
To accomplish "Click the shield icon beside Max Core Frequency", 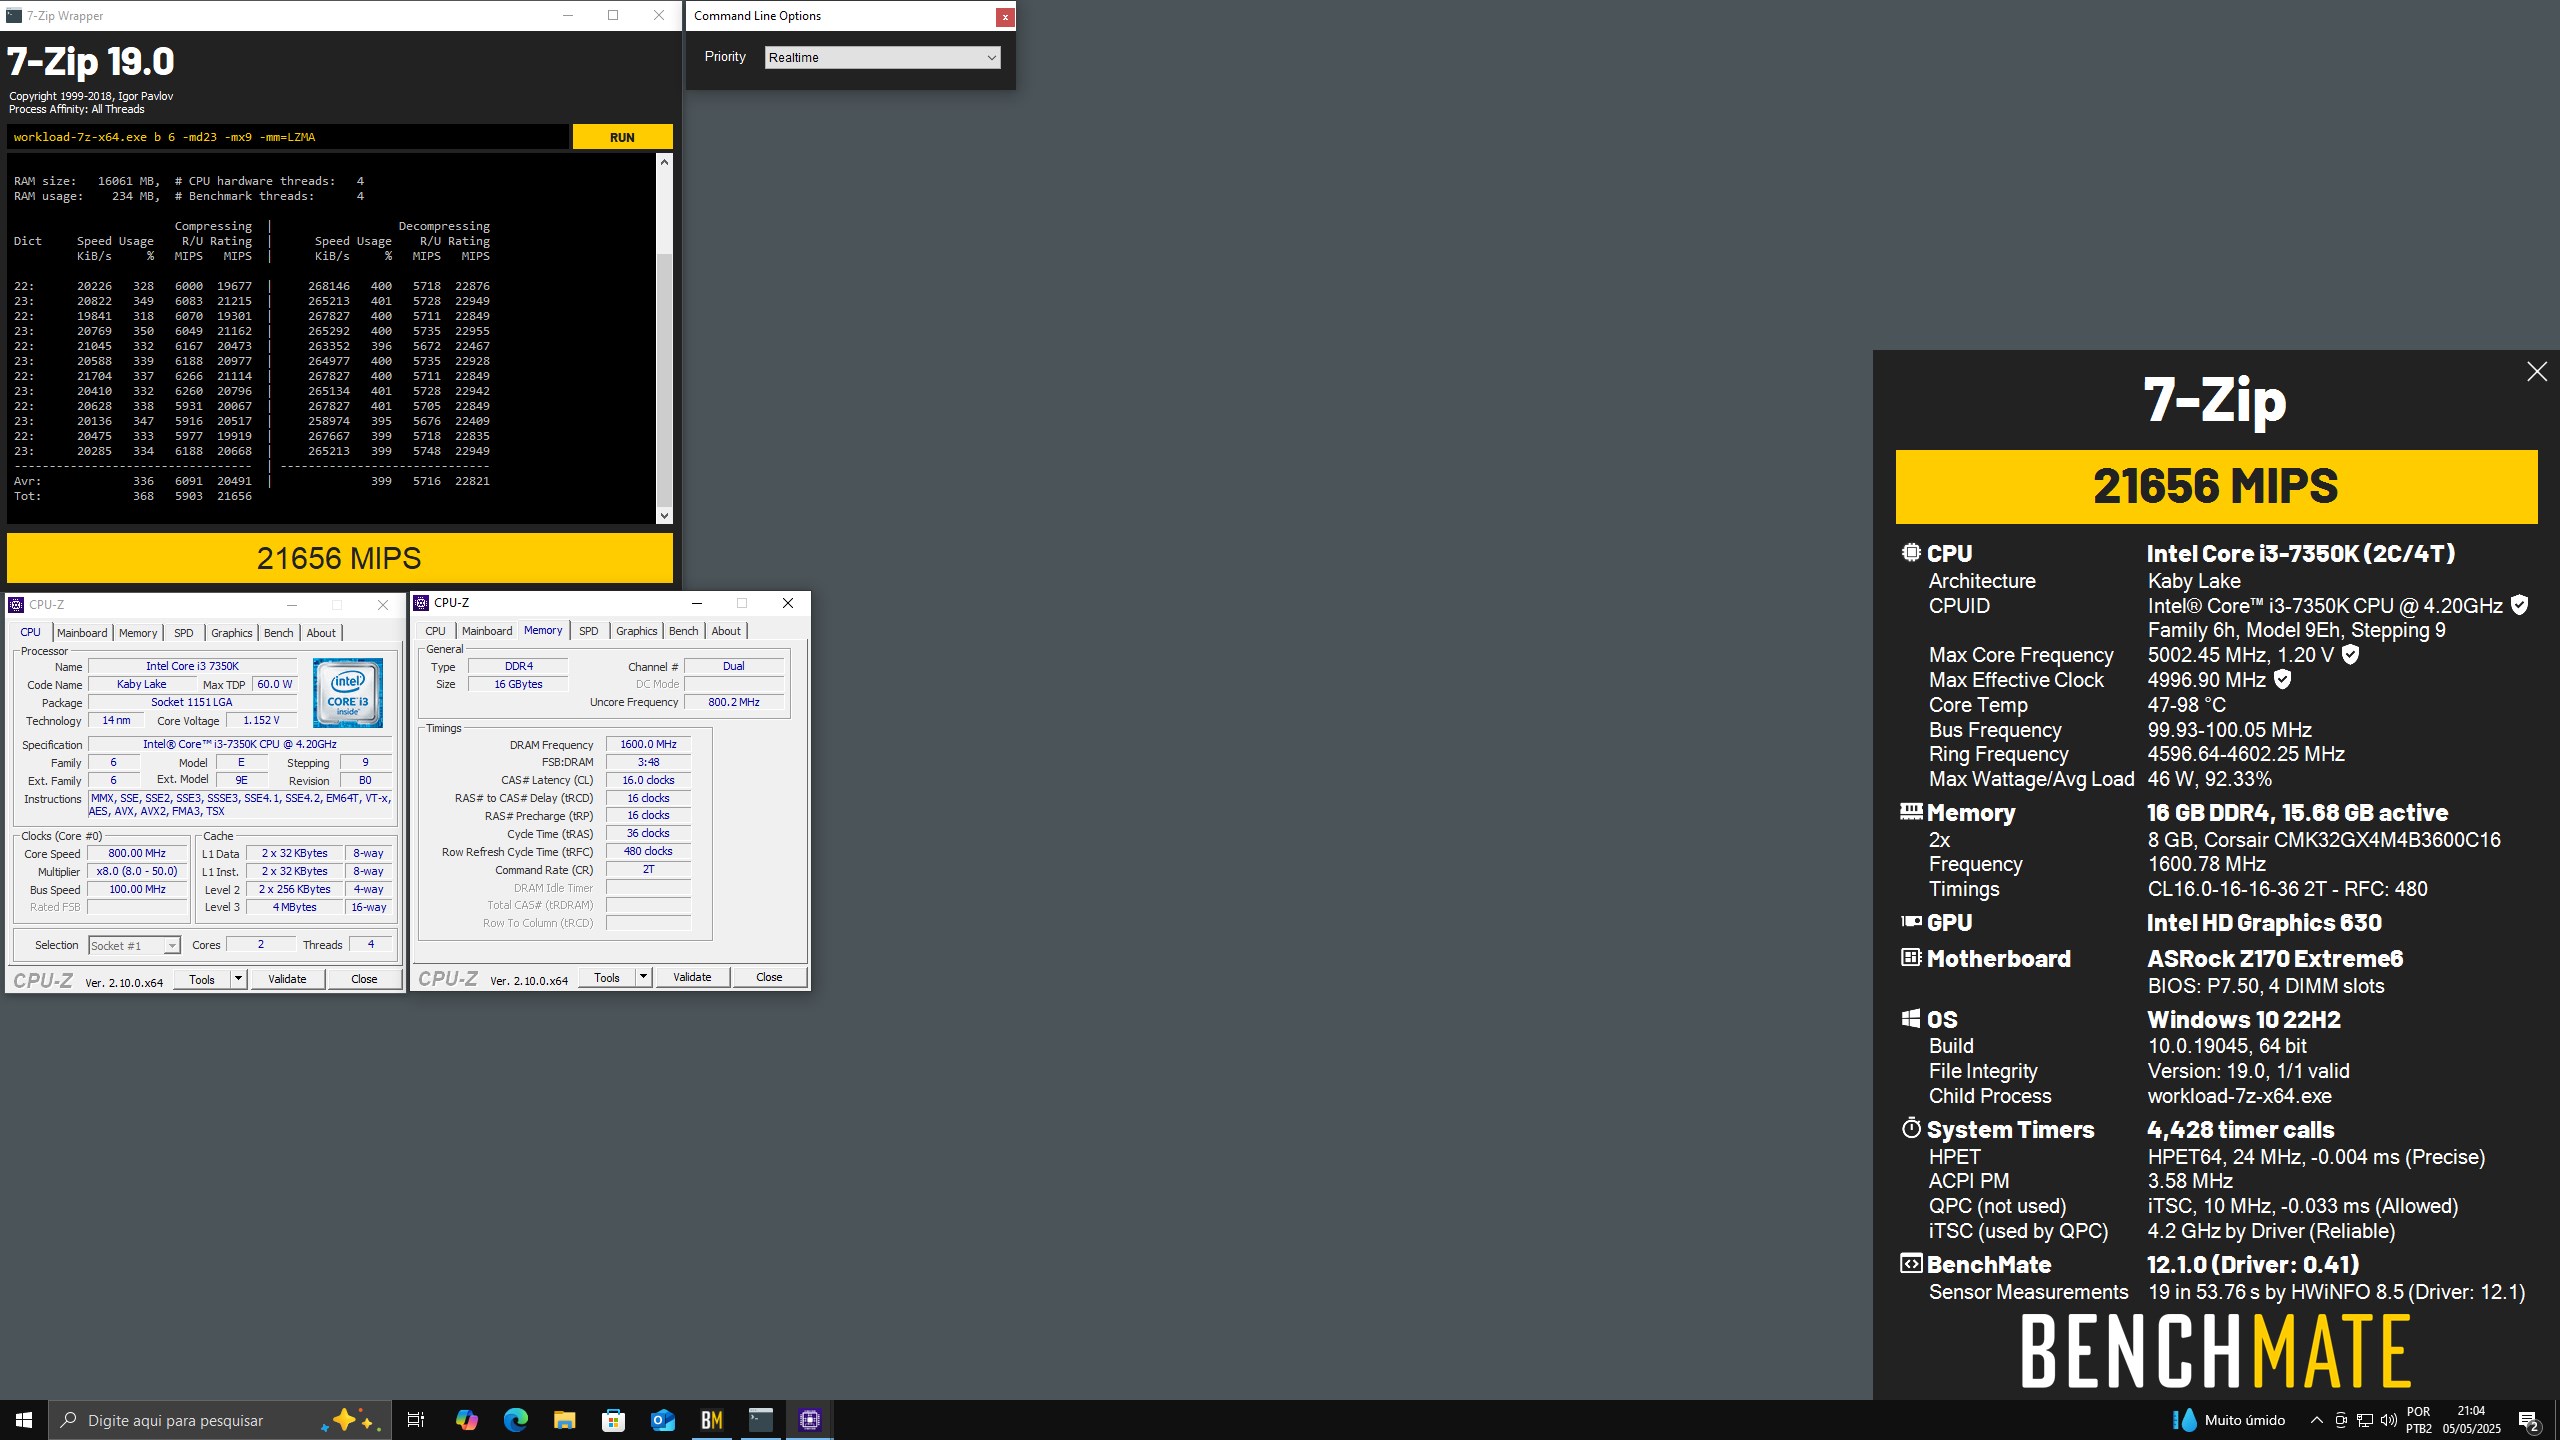I will [x=2351, y=654].
